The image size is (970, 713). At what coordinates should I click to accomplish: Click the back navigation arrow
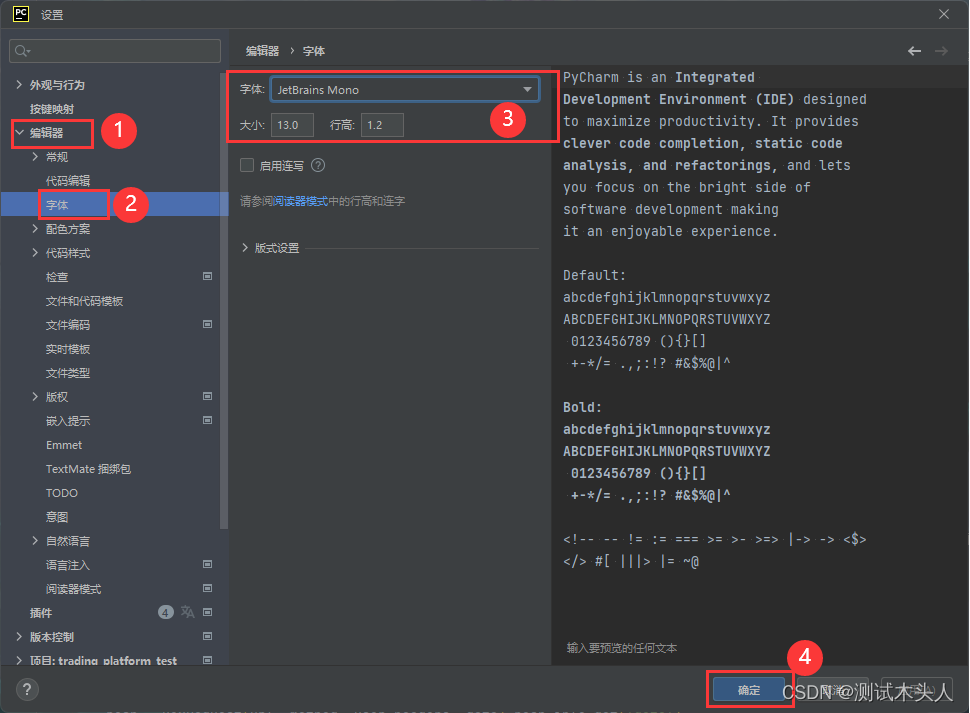914,51
